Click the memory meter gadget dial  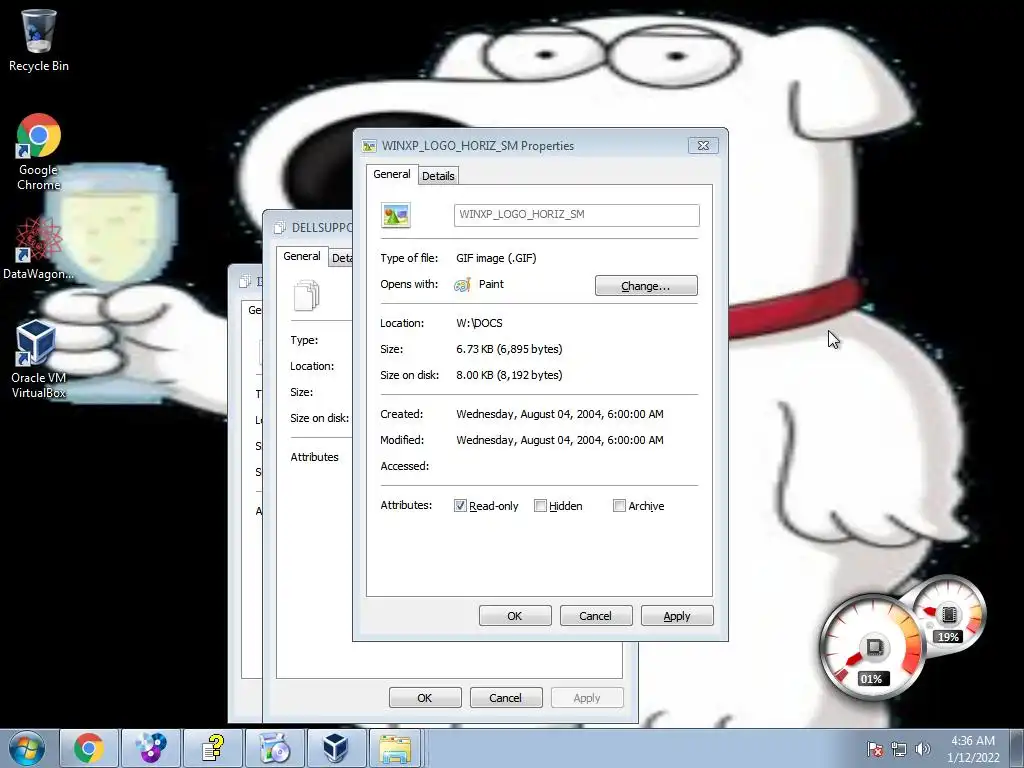coord(948,616)
